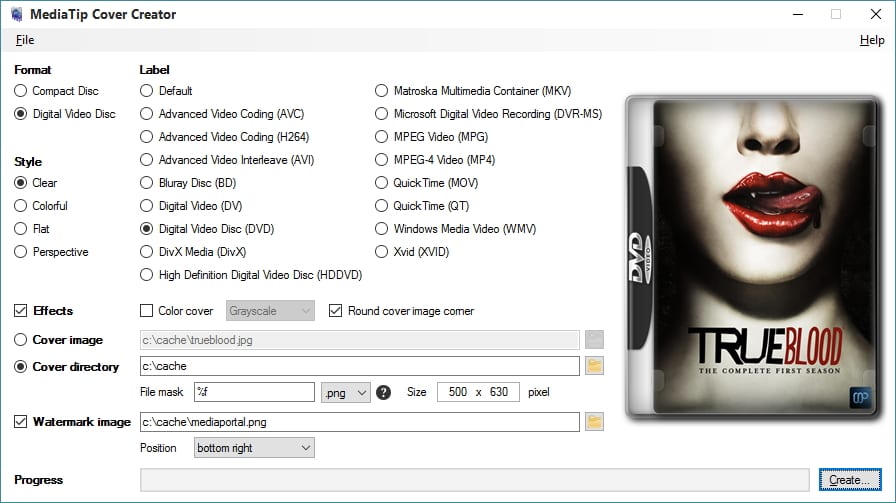Image resolution: width=896 pixels, height=503 pixels.
Task: Select Bluray Disc (BD) label
Action: coord(147,183)
